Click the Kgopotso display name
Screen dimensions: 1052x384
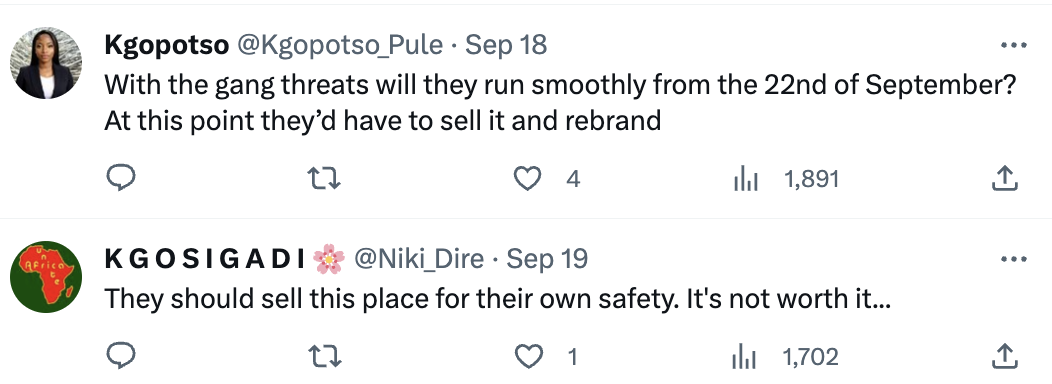coord(167,46)
